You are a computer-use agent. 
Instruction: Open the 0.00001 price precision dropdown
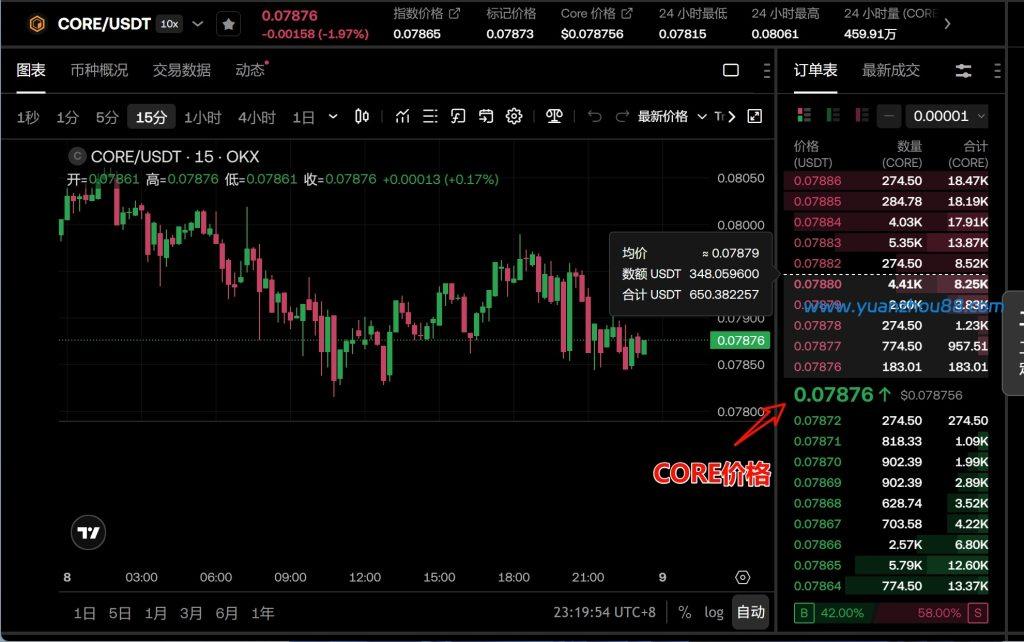click(x=946, y=116)
